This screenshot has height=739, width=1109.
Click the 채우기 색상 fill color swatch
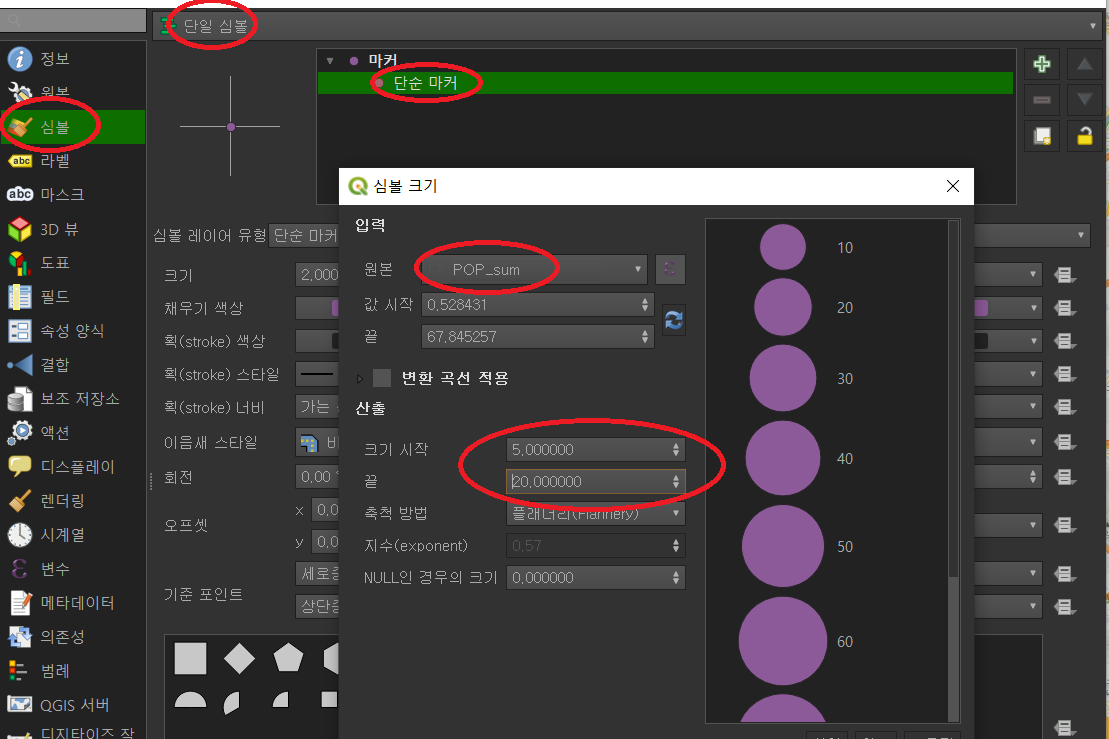(317, 308)
